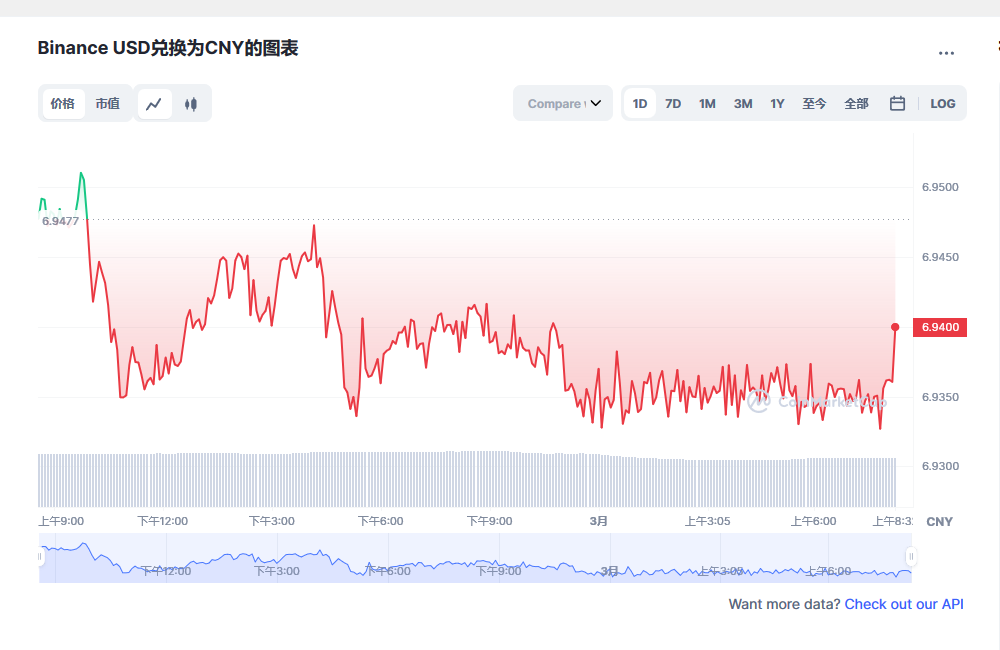Click the 6.9450 y-axis label
Screen dimensions: 1000x650
click(940, 257)
